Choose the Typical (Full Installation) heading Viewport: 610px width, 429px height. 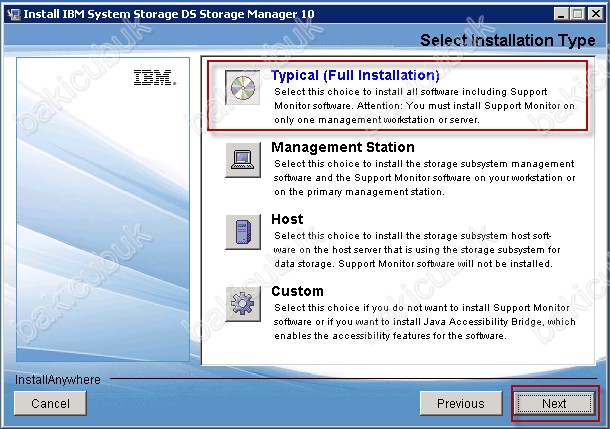coord(355,75)
